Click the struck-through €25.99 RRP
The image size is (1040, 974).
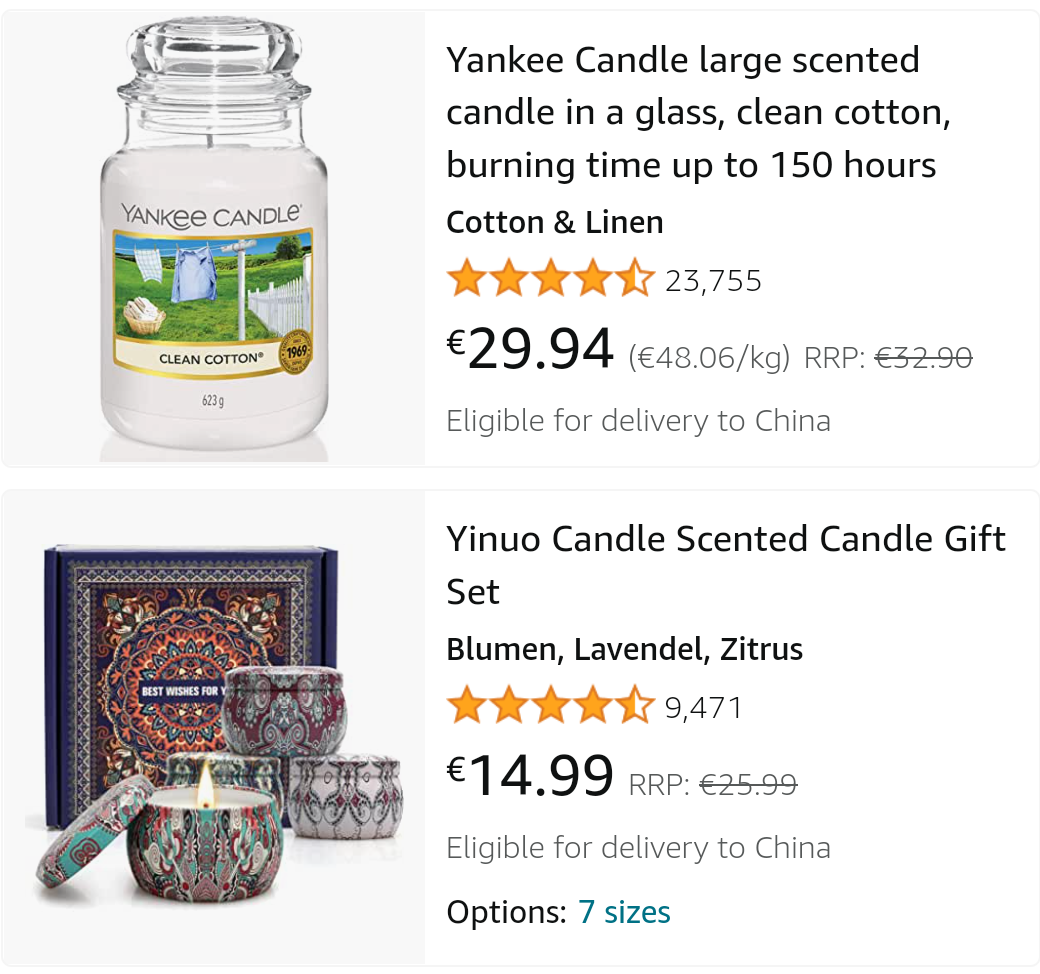[x=748, y=785]
